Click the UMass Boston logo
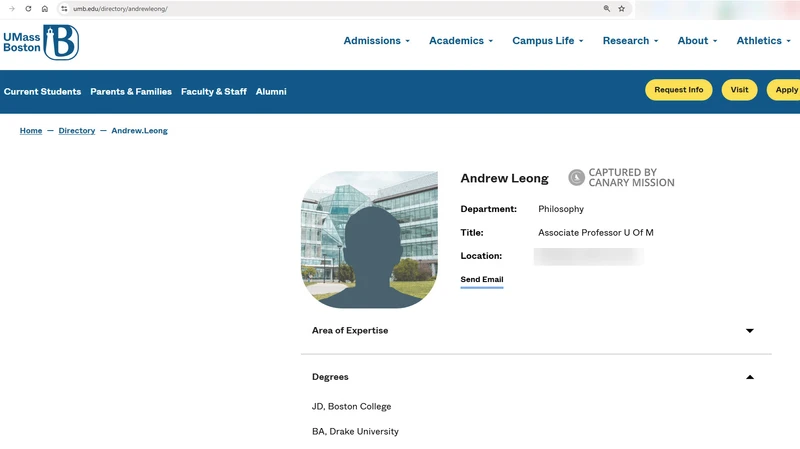The width and height of the screenshot is (800, 449). (x=41, y=42)
